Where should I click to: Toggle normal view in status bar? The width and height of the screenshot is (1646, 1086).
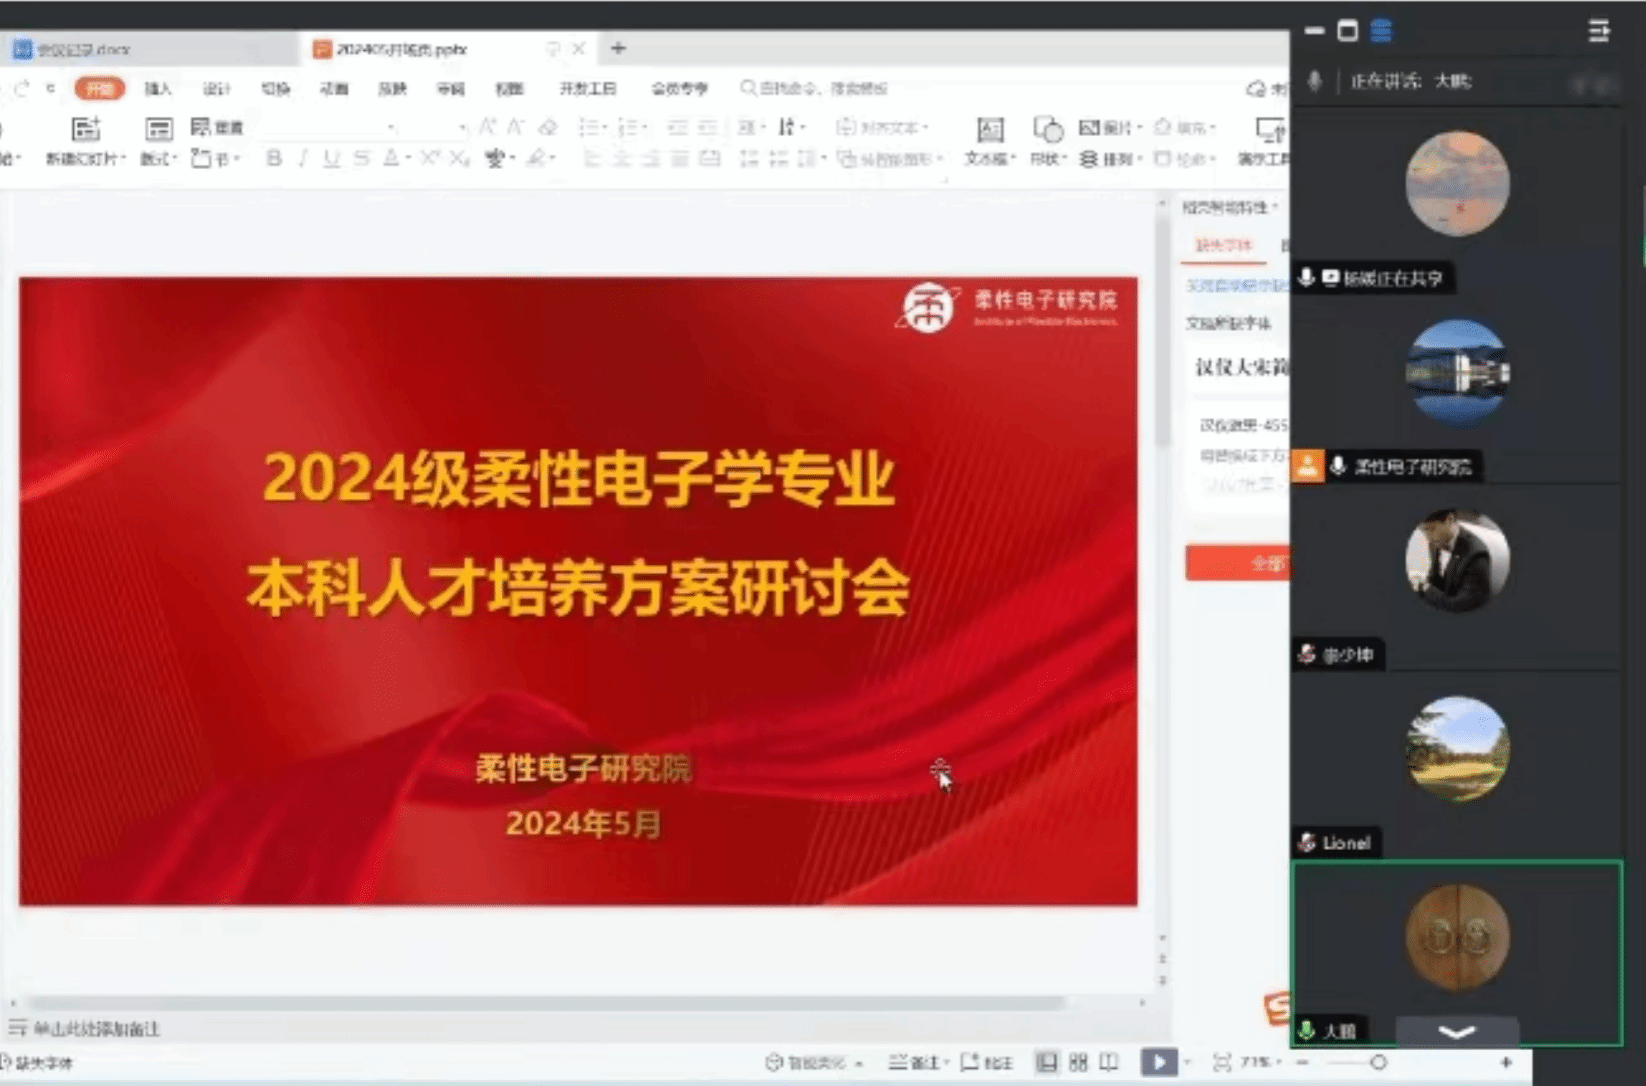coord(1046,1062)
